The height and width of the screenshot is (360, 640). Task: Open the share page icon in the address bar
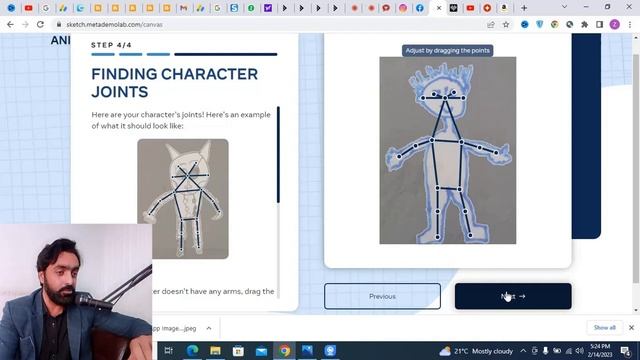(x=491, y=24)
